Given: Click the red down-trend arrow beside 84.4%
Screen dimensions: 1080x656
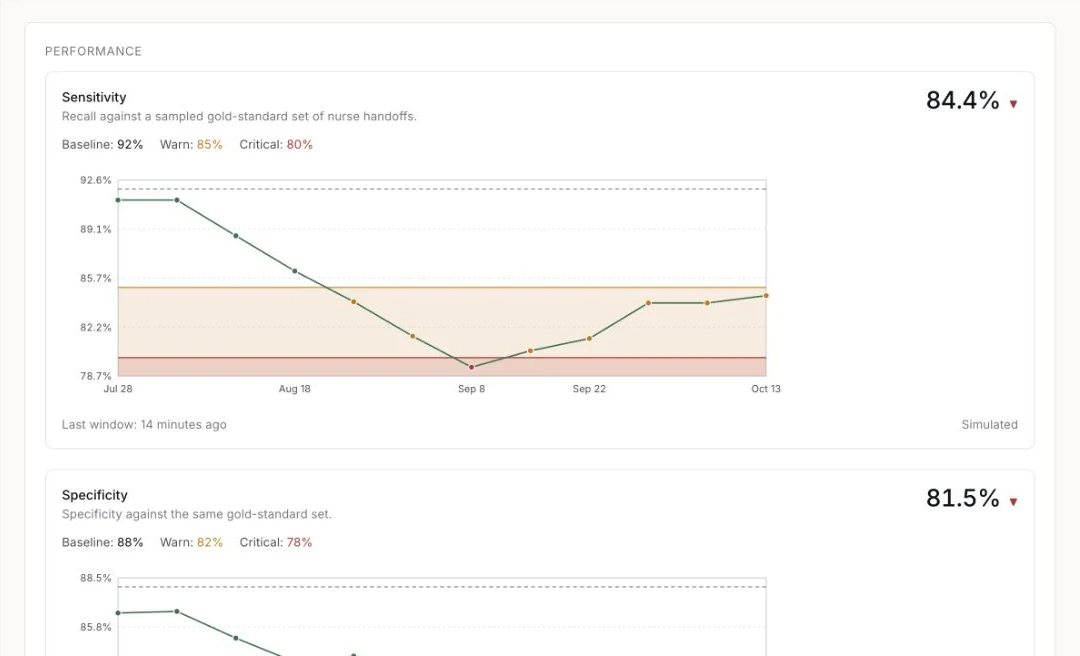Looking at the screenshot, I should [1013, 104].
